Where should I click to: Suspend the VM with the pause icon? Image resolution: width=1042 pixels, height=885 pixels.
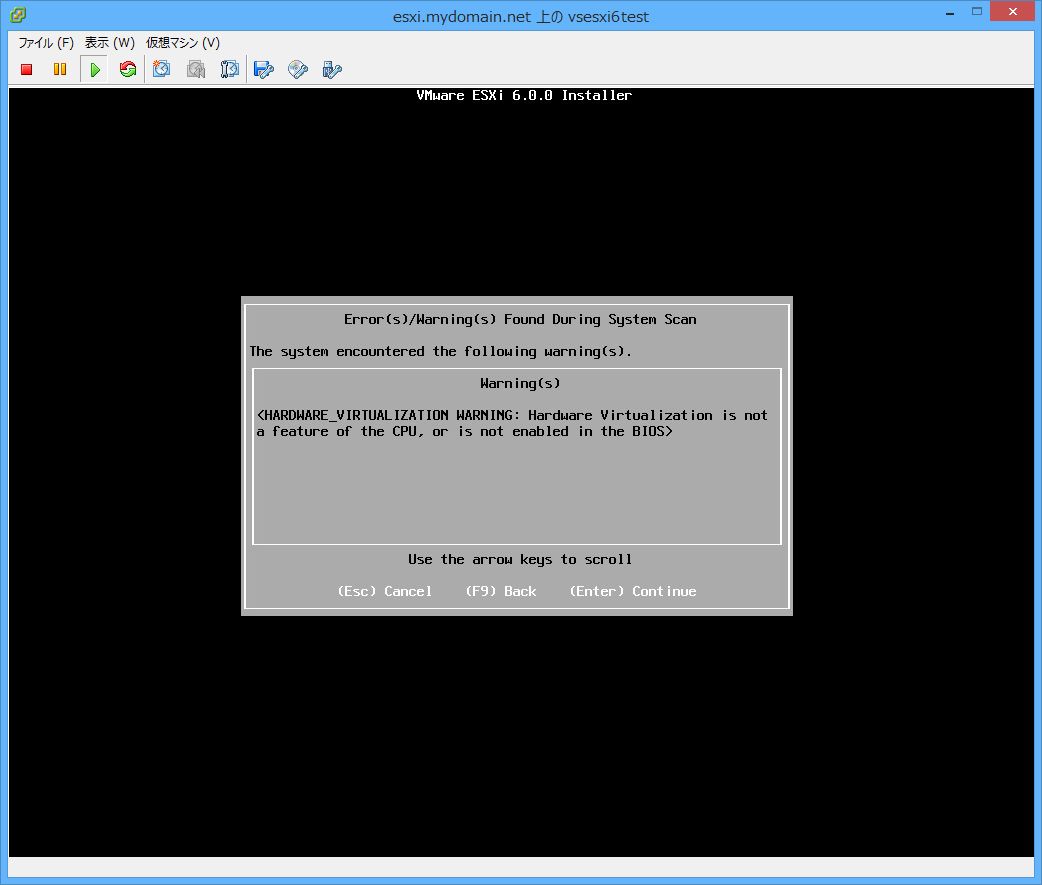60,69
